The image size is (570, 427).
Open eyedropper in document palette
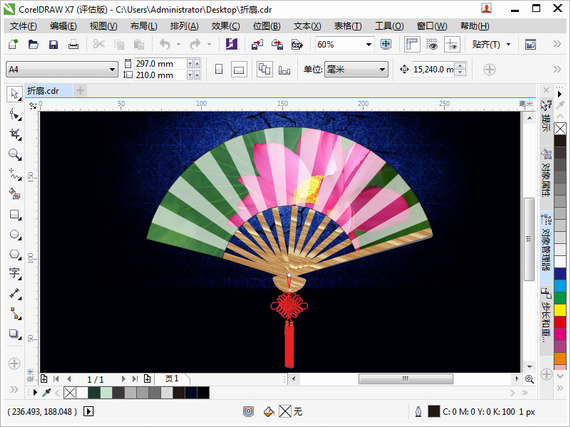click(x=47, y=392)
